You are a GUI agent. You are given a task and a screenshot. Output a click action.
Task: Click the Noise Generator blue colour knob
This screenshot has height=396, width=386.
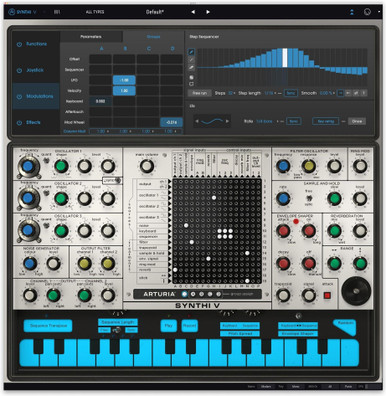(30, 263)
